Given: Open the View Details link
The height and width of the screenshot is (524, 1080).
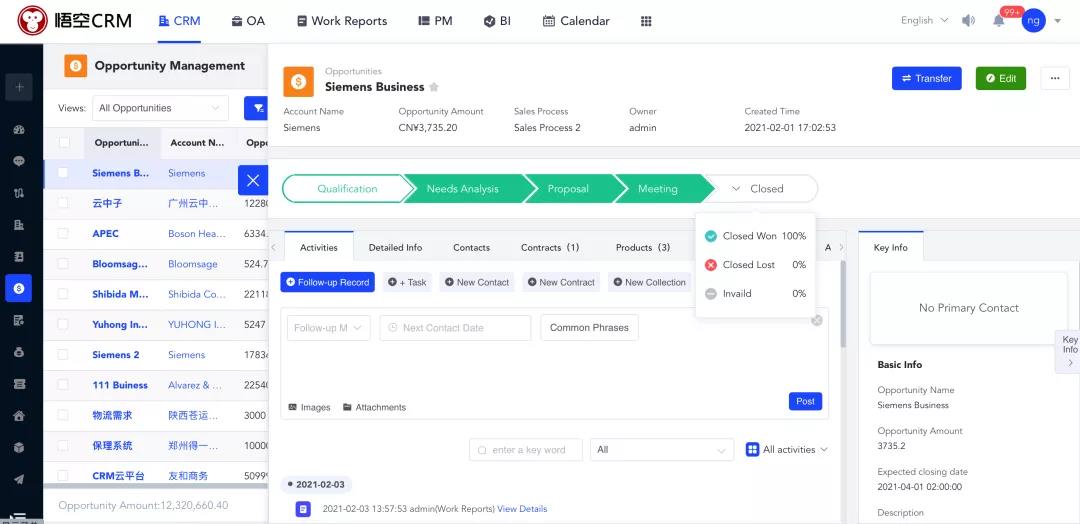Looking at the screenshot, I should coord(522,509).
